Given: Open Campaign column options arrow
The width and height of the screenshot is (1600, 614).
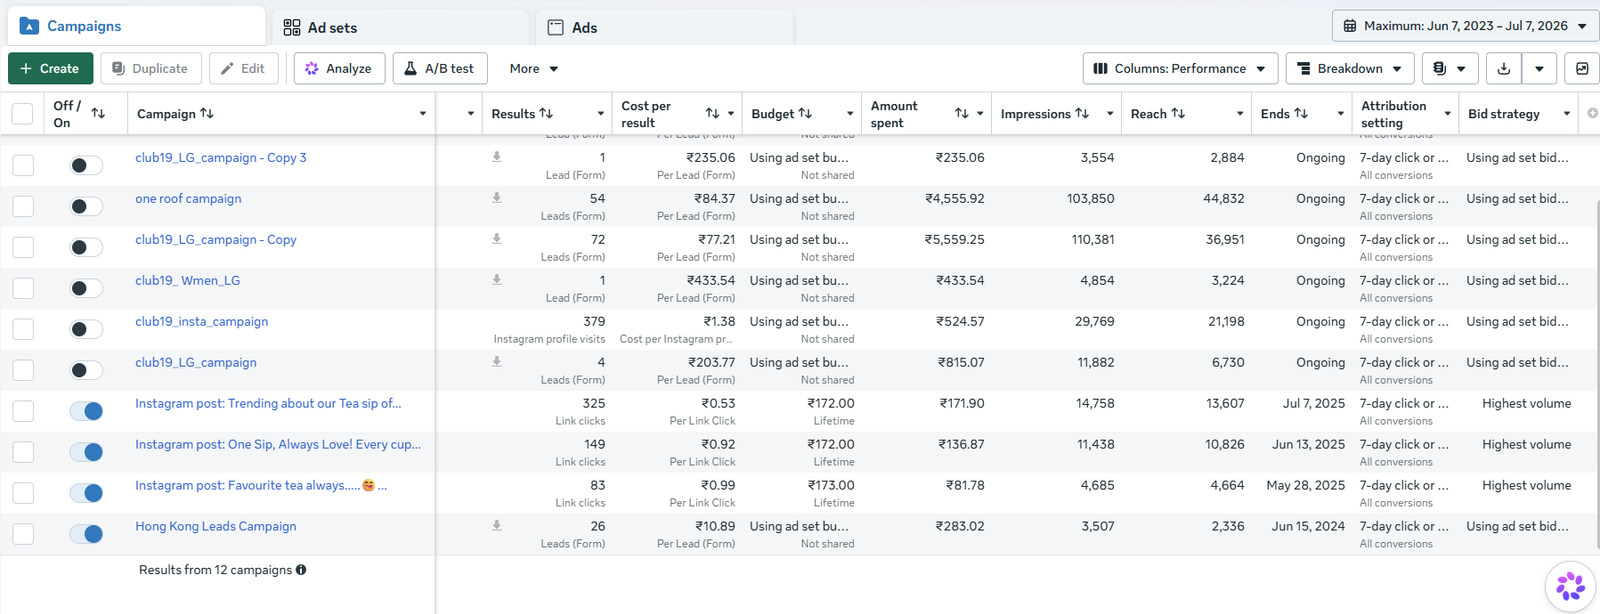Looking at the screenshot, I should [x=423, y=114].
